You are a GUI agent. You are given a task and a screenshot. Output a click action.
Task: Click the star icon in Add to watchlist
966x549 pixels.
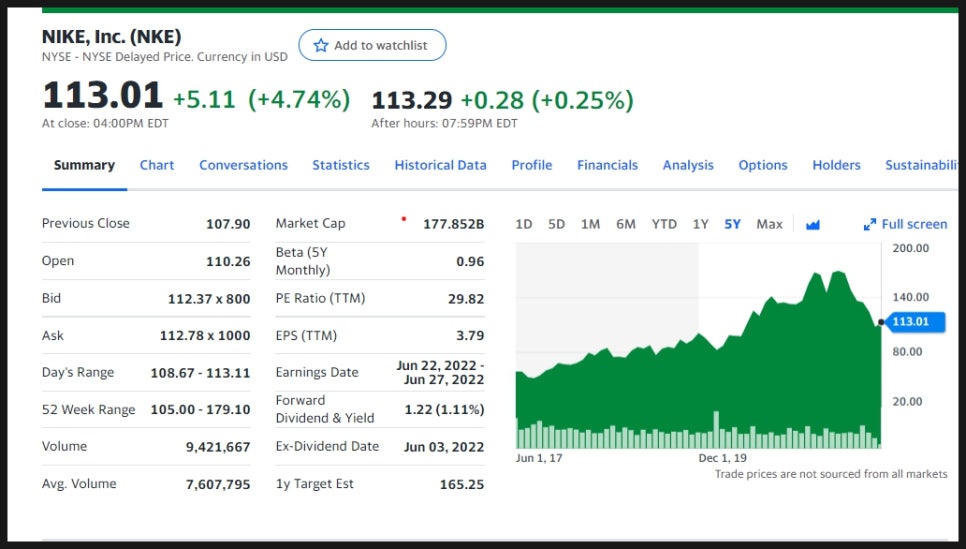pyautogui.click(x=320, y=46)
